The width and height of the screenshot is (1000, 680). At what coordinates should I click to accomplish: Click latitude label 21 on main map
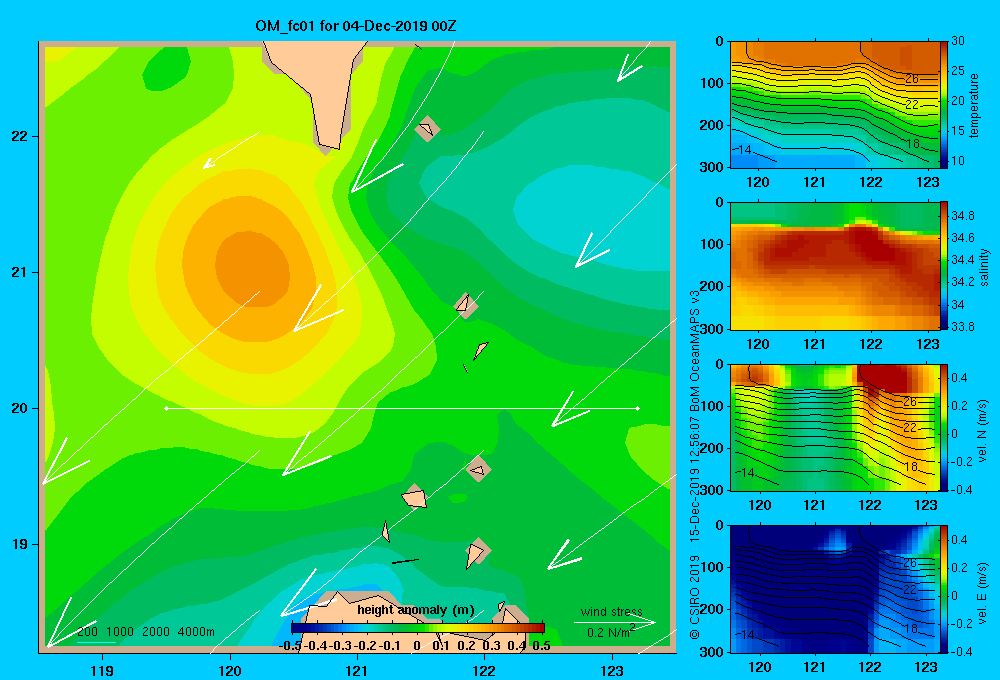(x=20, y=272)
